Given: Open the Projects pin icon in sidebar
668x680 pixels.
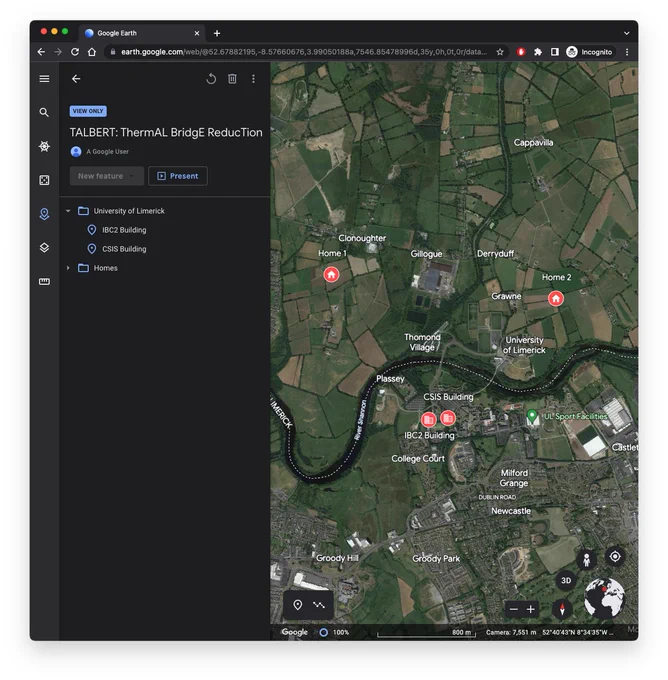Looking at the screenshot, I should [x=44, y=214].
